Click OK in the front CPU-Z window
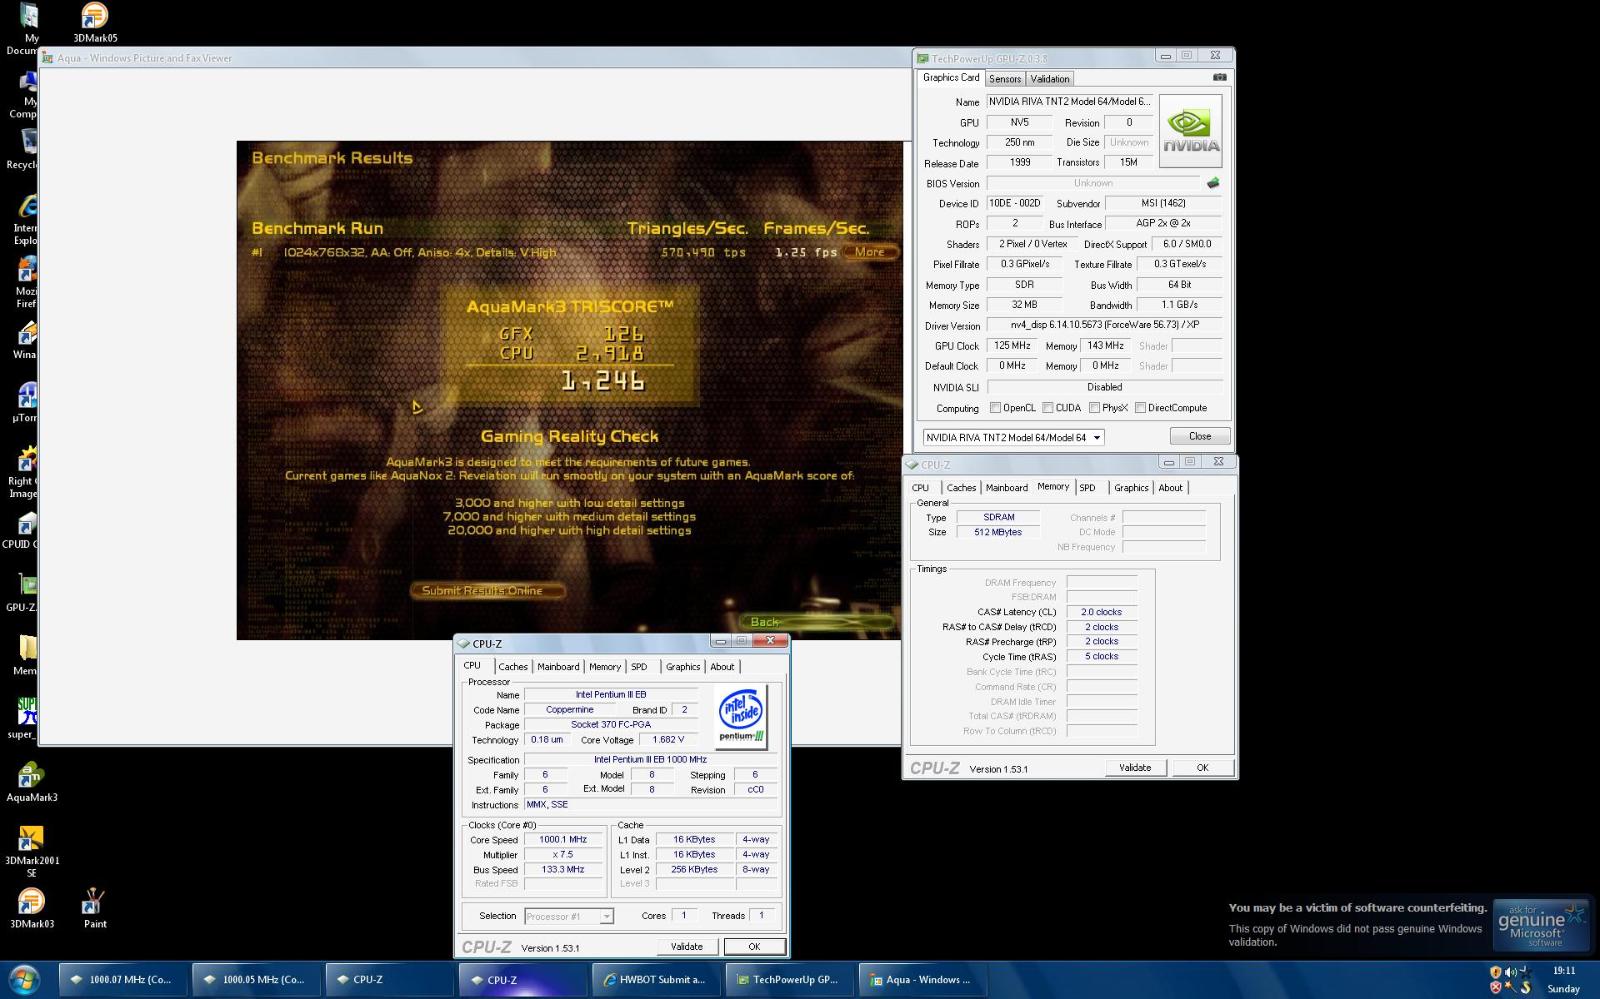 pyautogui.click(x=754, y=946)
